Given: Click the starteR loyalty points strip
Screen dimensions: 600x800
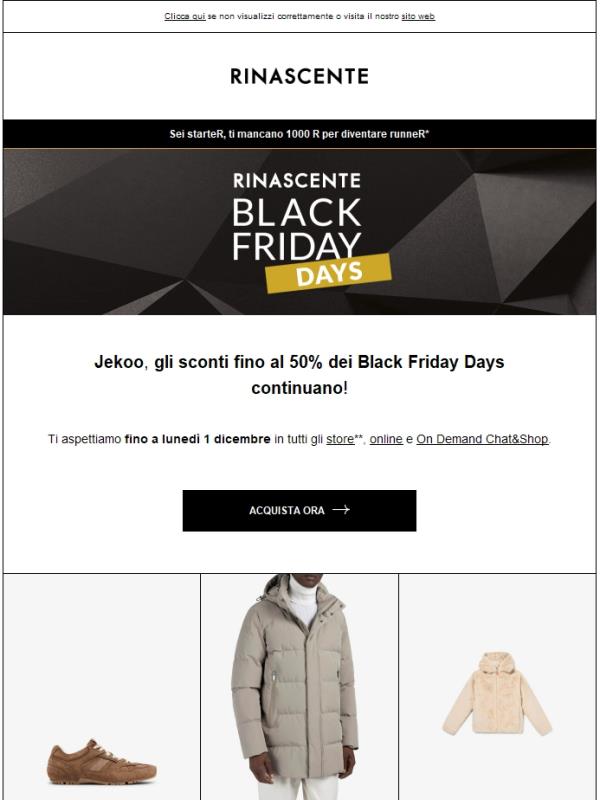Looking at the screenshot, I should point(300,133).
